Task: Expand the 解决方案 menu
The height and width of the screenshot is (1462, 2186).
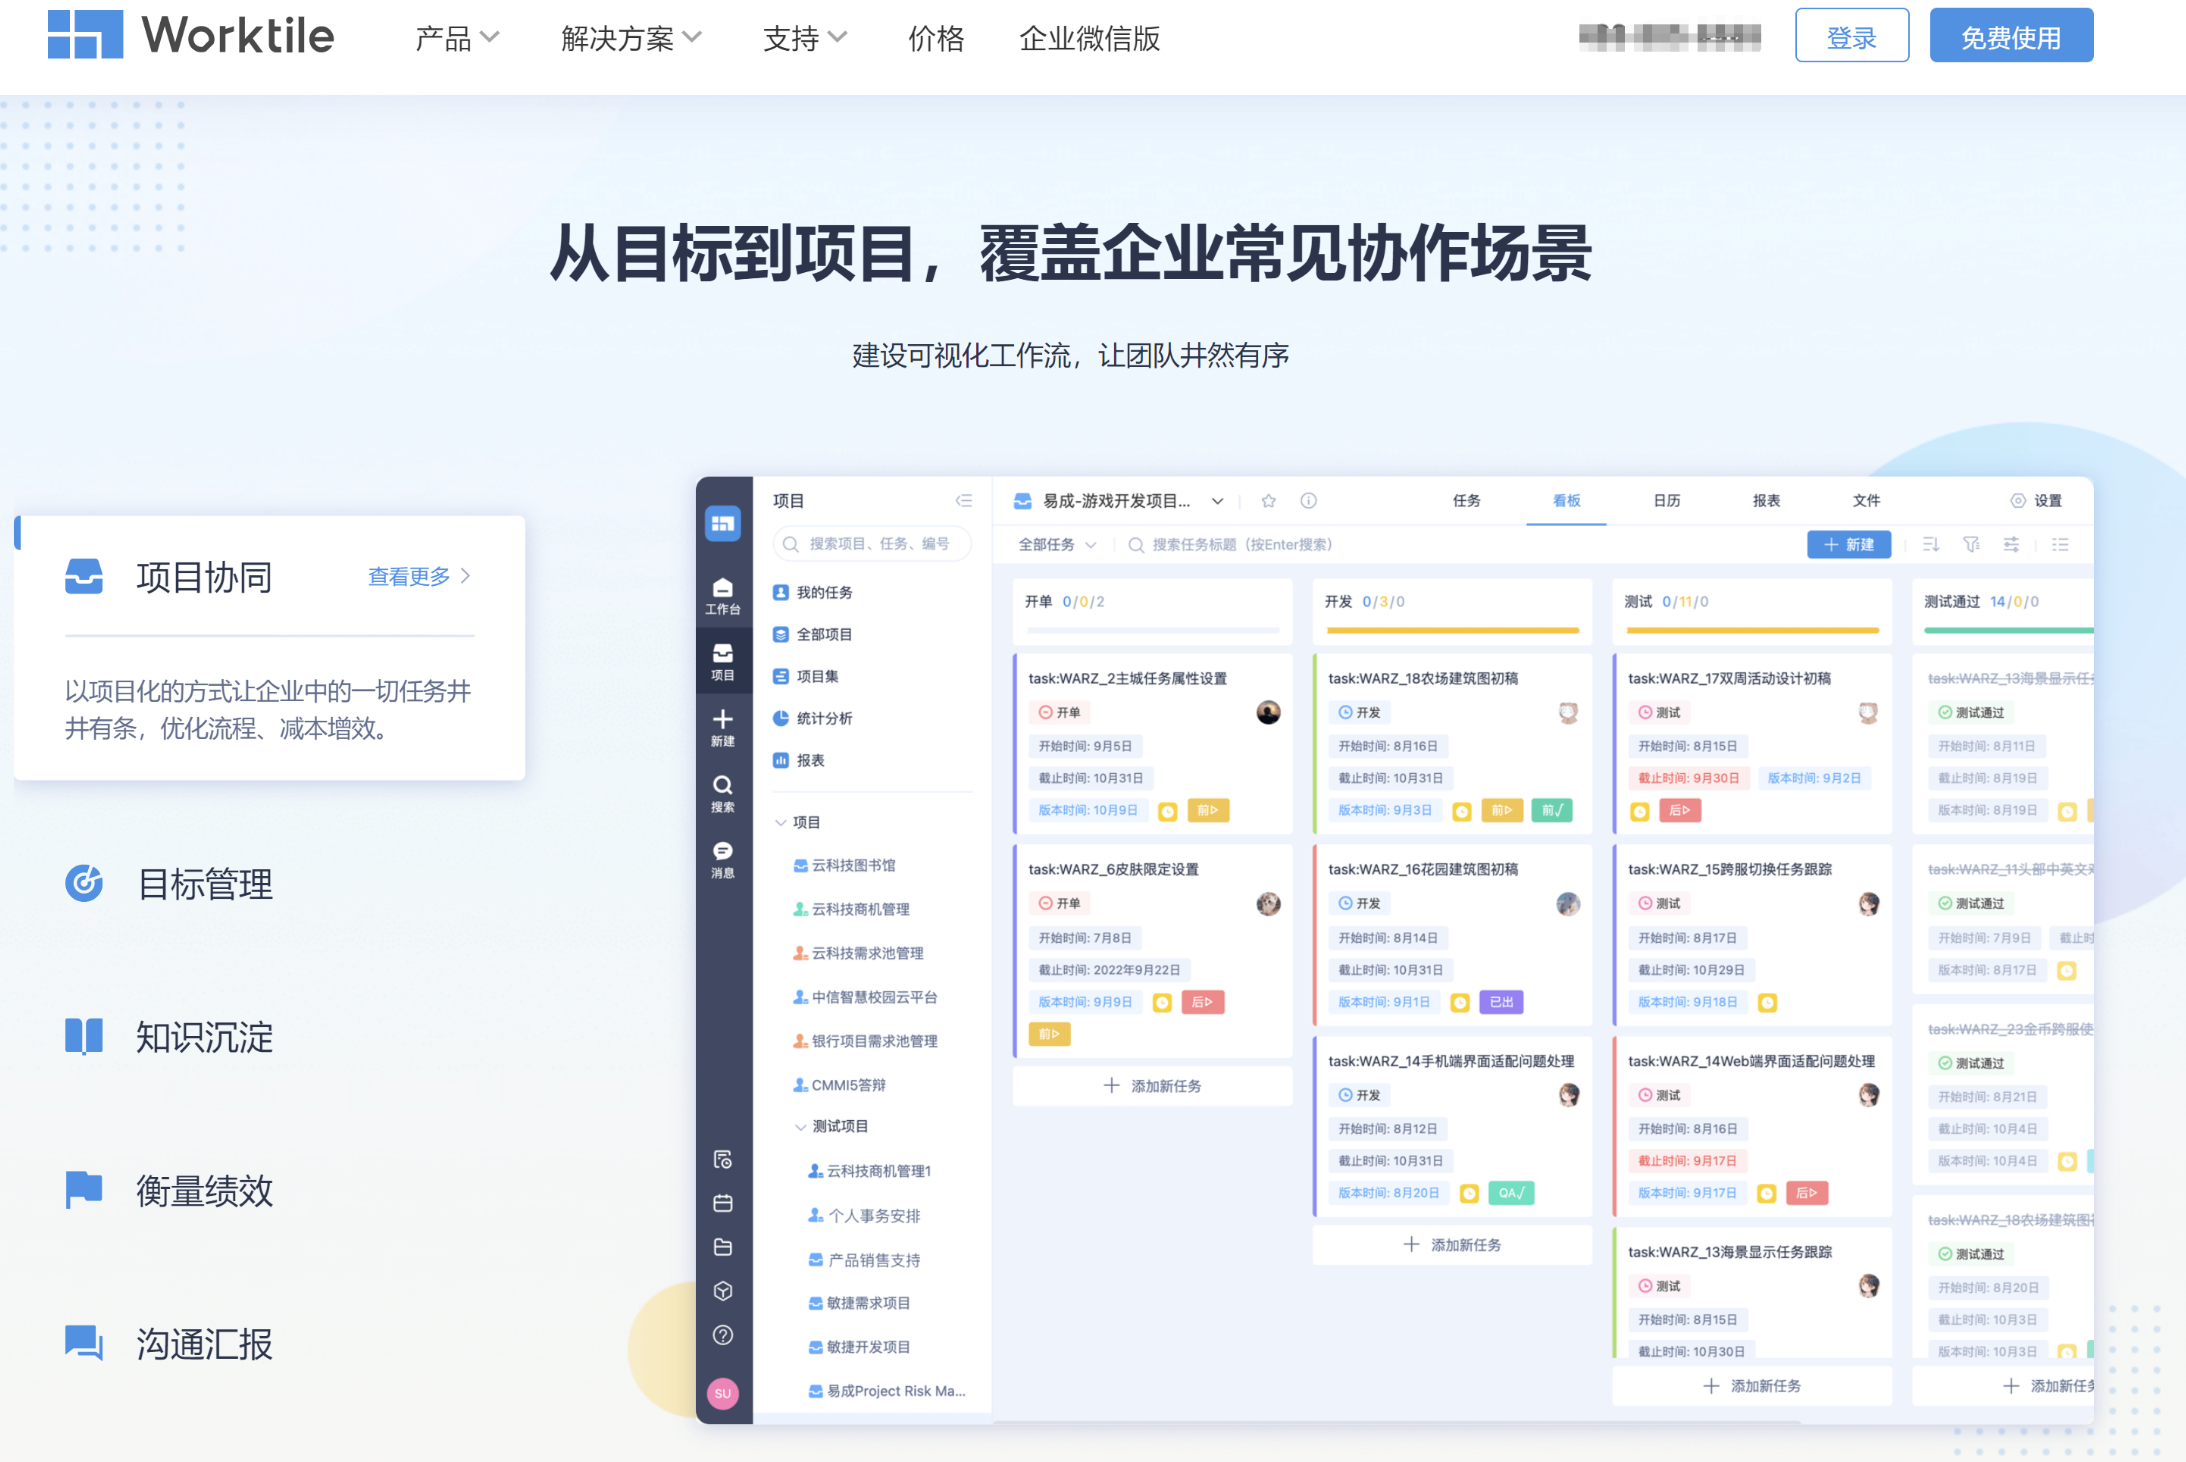Action: [x=631, y=38]
